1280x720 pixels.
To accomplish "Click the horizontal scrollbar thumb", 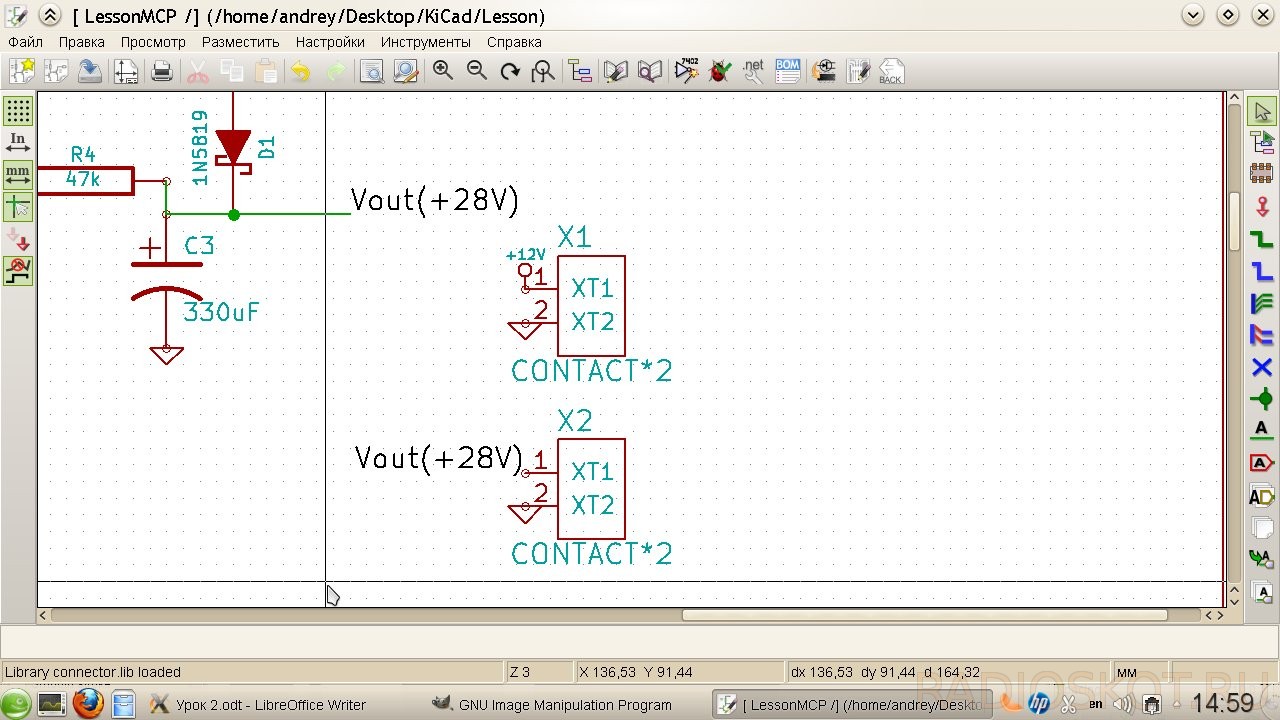I will coord(925,615).
